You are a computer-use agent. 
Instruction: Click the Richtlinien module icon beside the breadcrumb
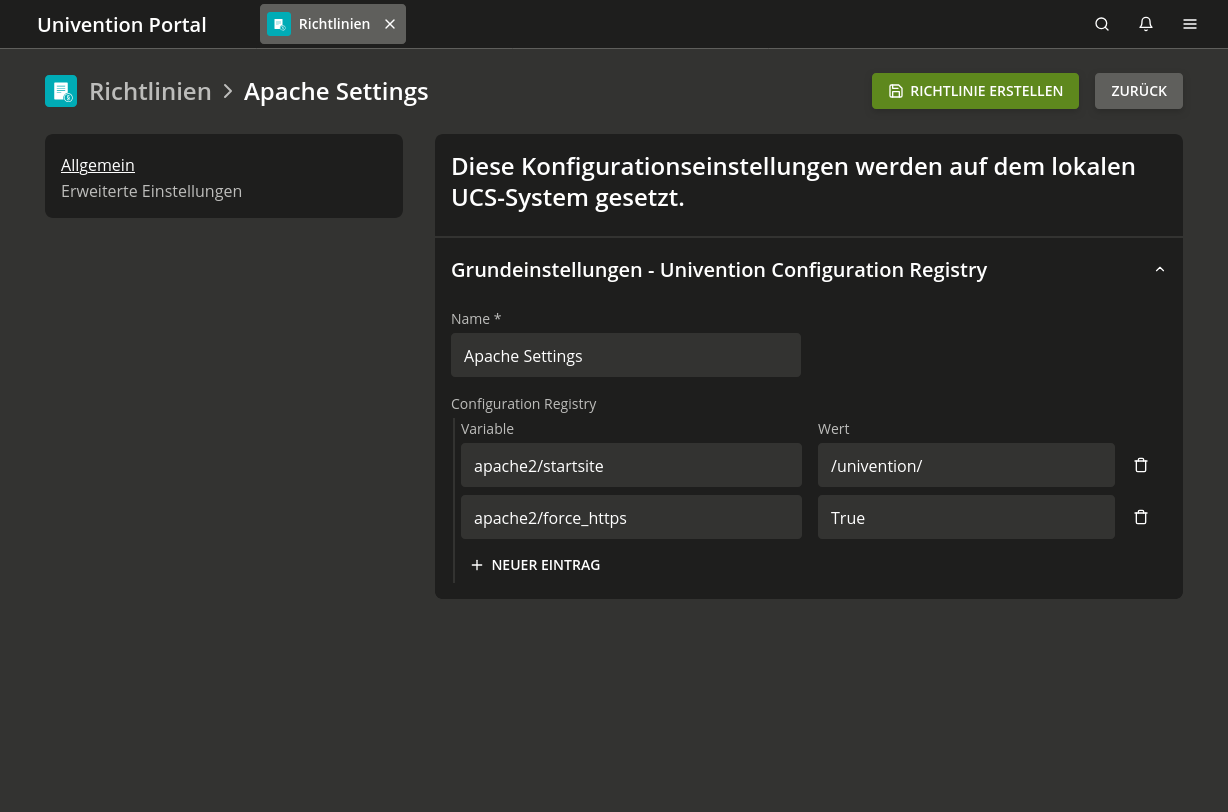61,91
